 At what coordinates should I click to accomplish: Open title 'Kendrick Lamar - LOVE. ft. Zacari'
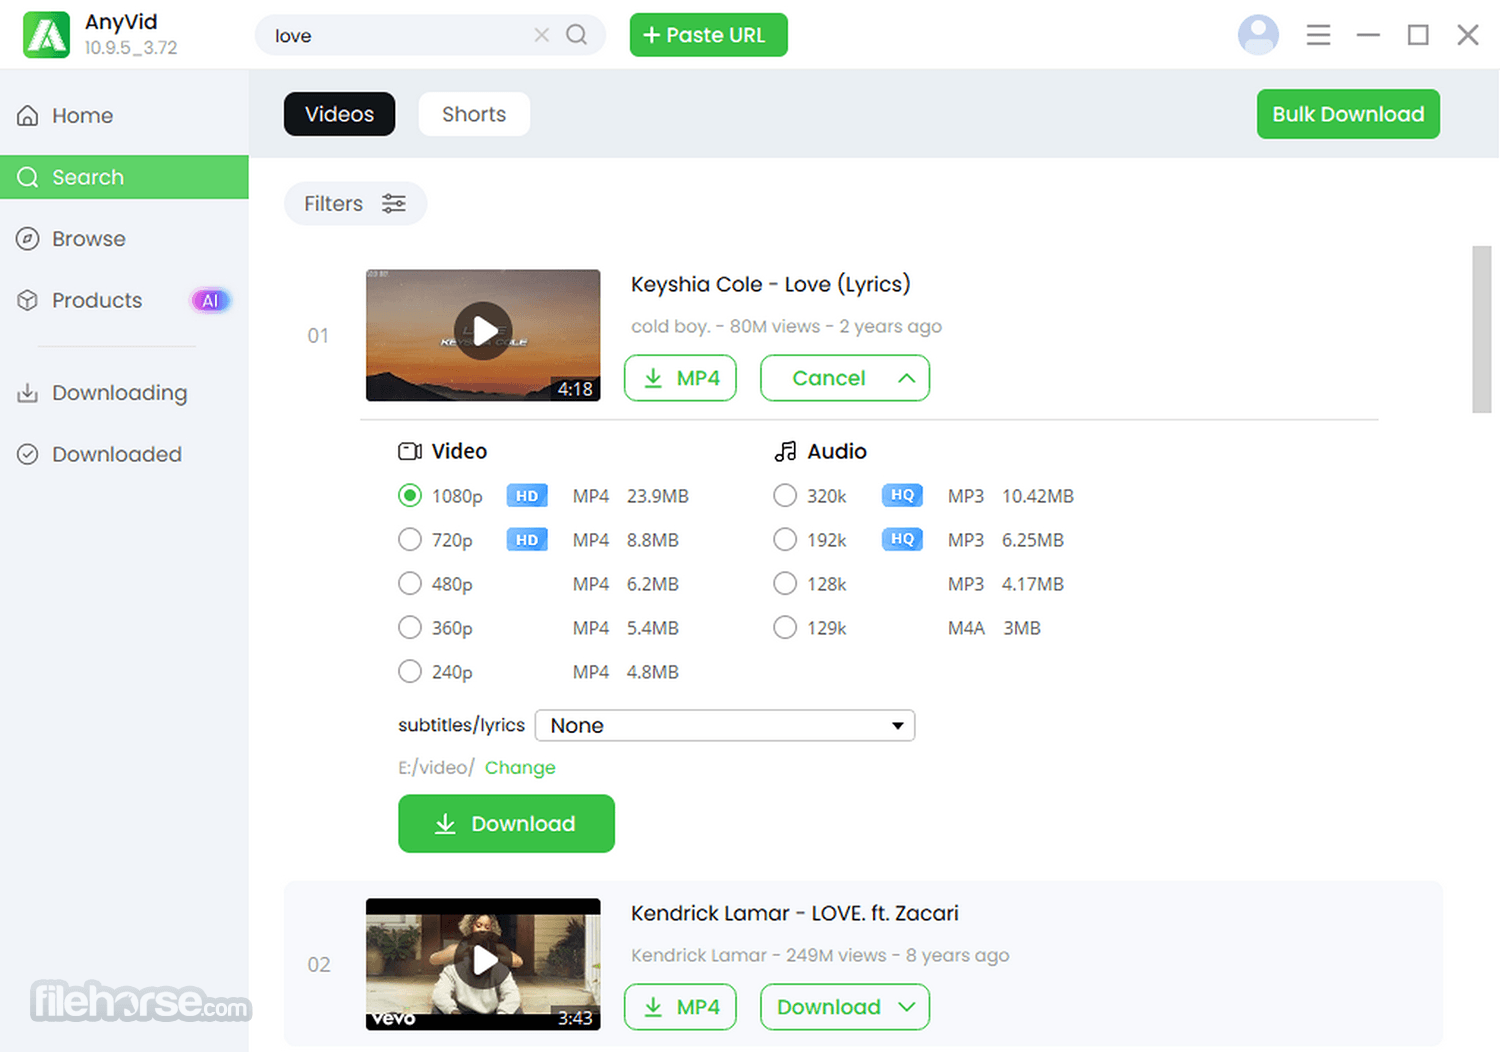[794, 913]
